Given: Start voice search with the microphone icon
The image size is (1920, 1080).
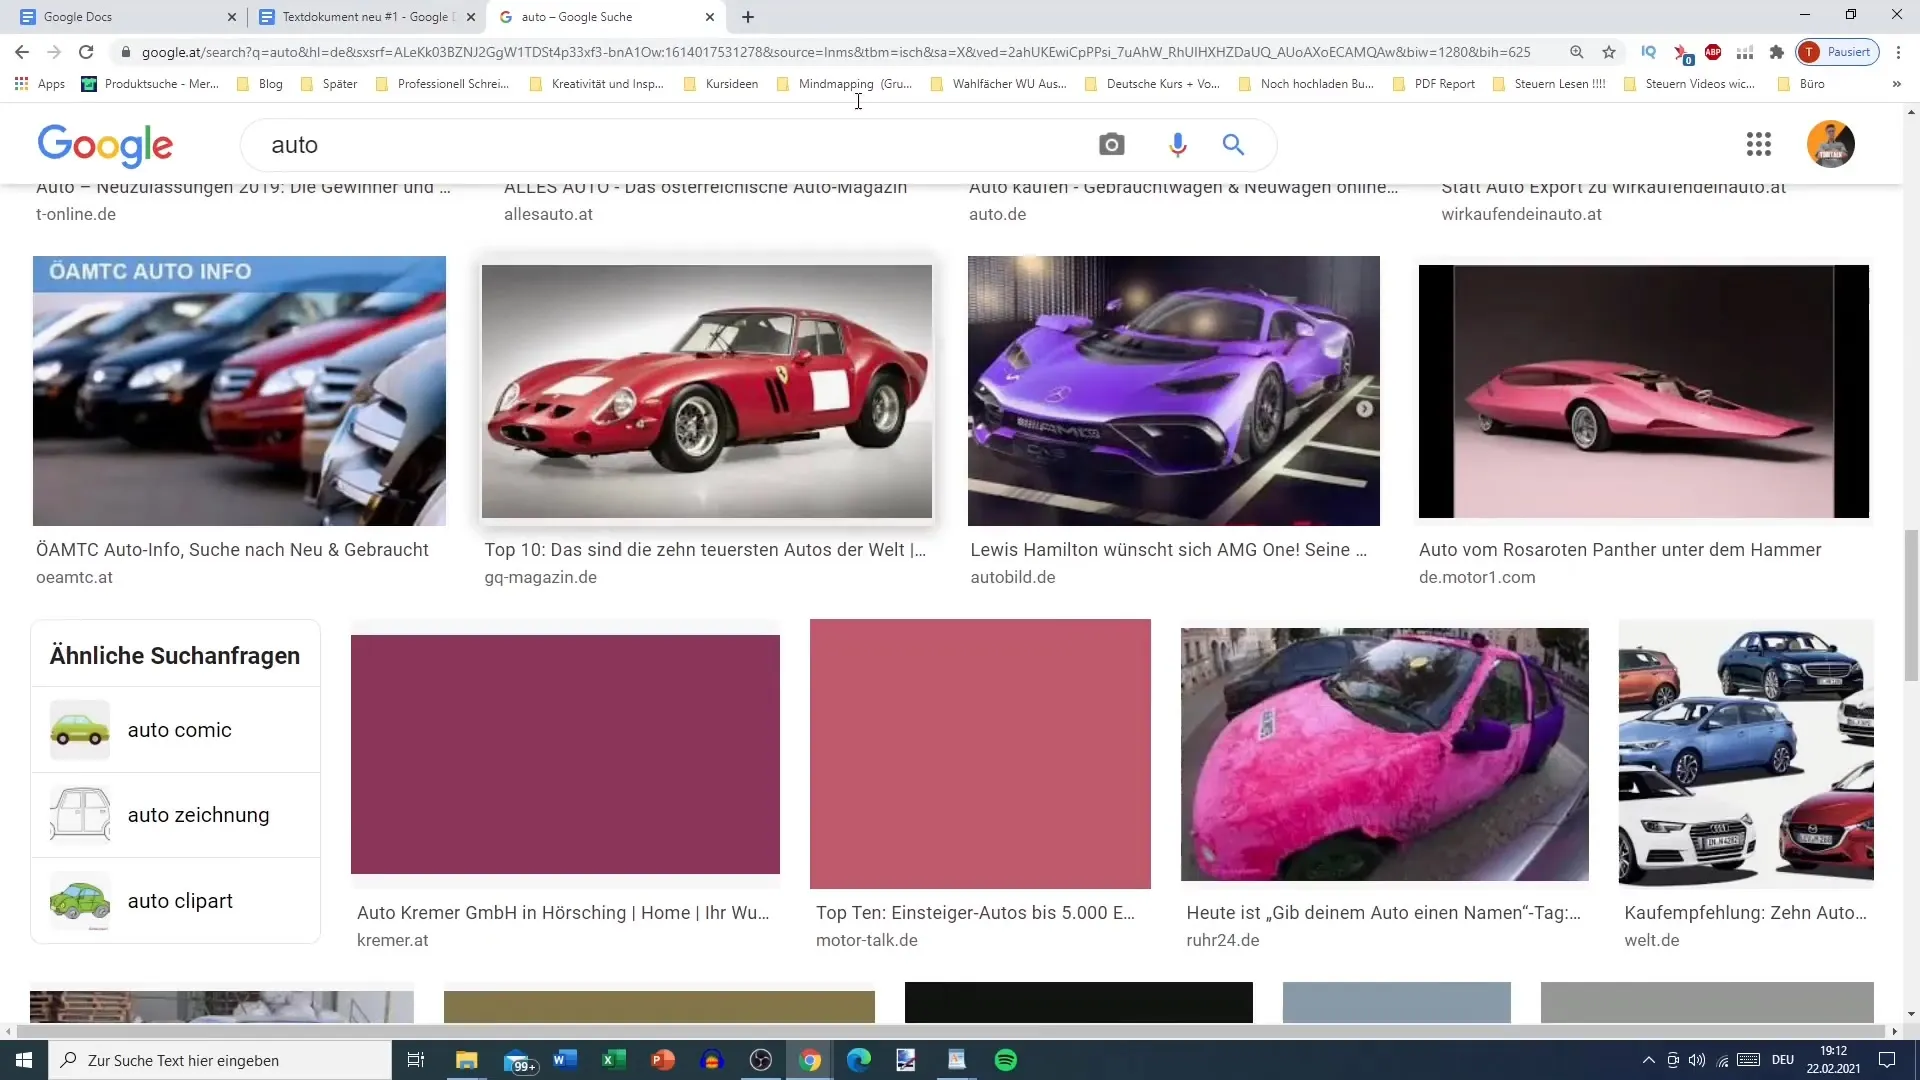Looking at the screenshot, I should pos(1177,145).
